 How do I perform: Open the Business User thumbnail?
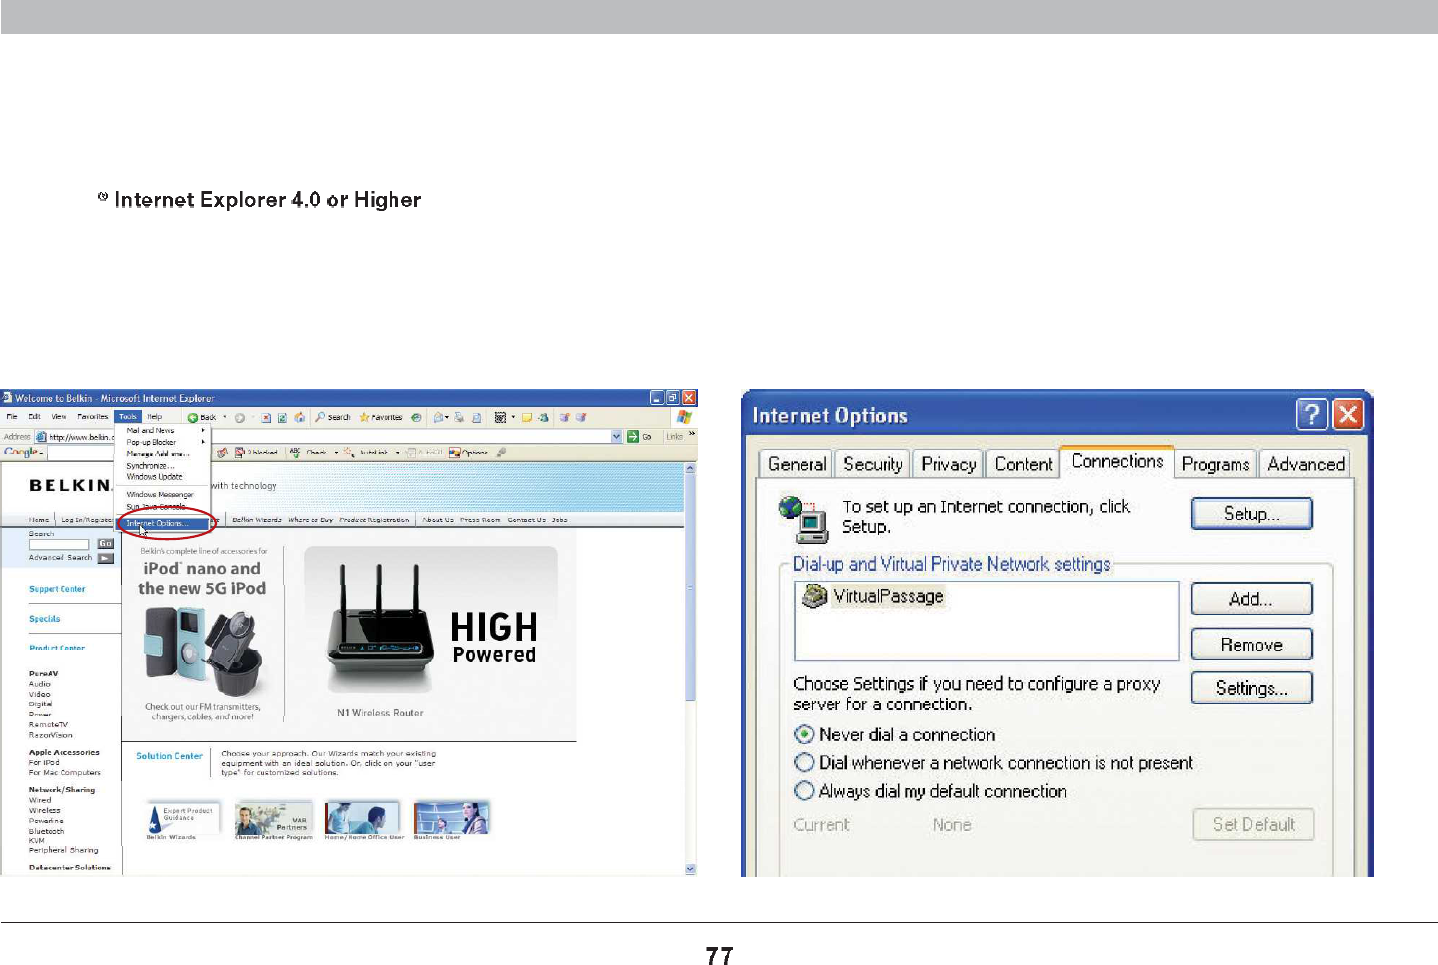click(451, 819)
